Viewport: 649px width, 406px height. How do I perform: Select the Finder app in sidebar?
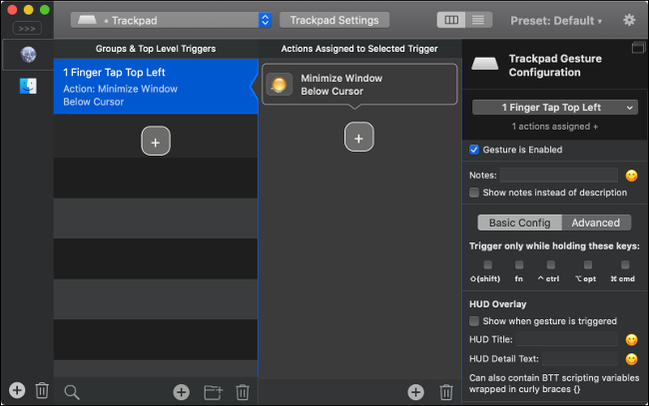click(x=28, y=86)
